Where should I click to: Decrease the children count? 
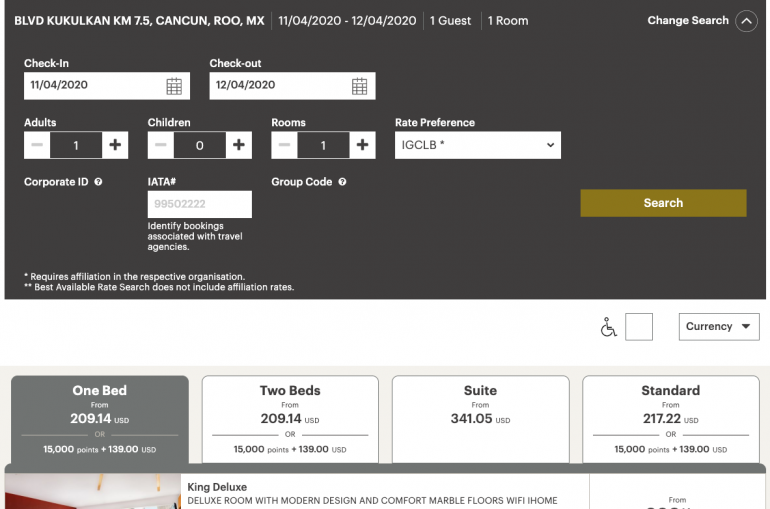coord(161,145)
